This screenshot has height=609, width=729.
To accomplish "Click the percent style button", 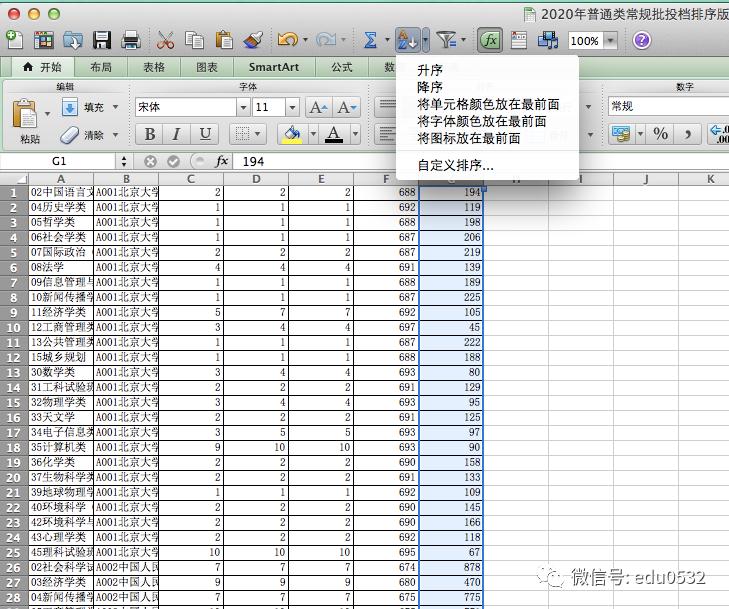I will click(661, 135).
